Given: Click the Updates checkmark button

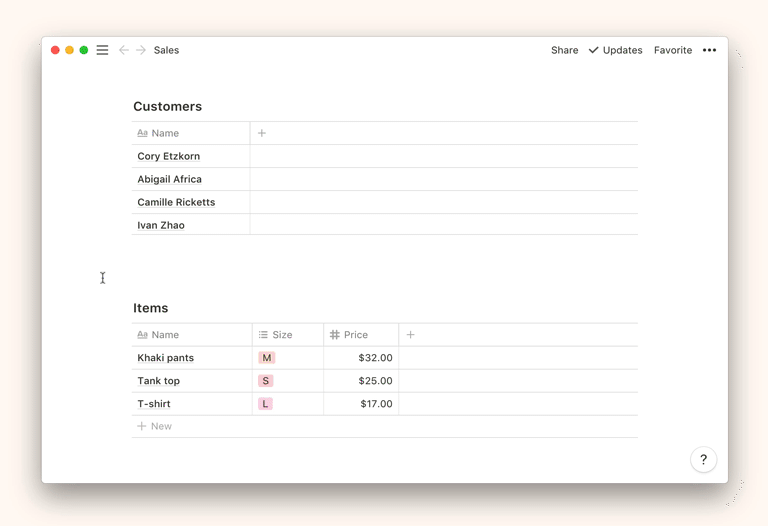Looking at the screenshot, I should point(615,50).
